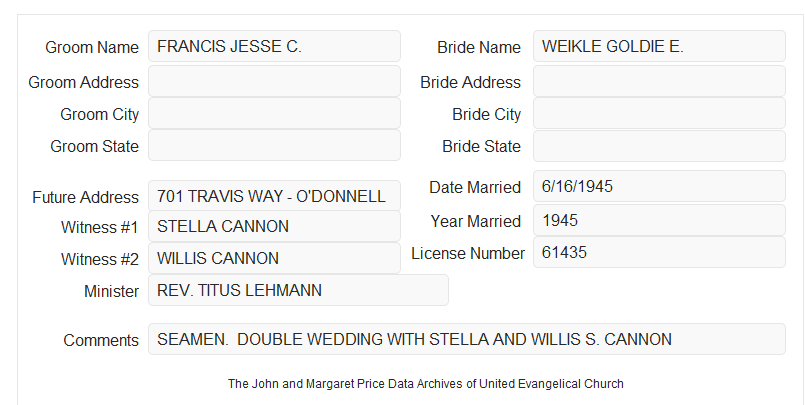This screenshot has width=805, height=405.
Task: Focus the Groom State input box
Action: tap(274, 145)
